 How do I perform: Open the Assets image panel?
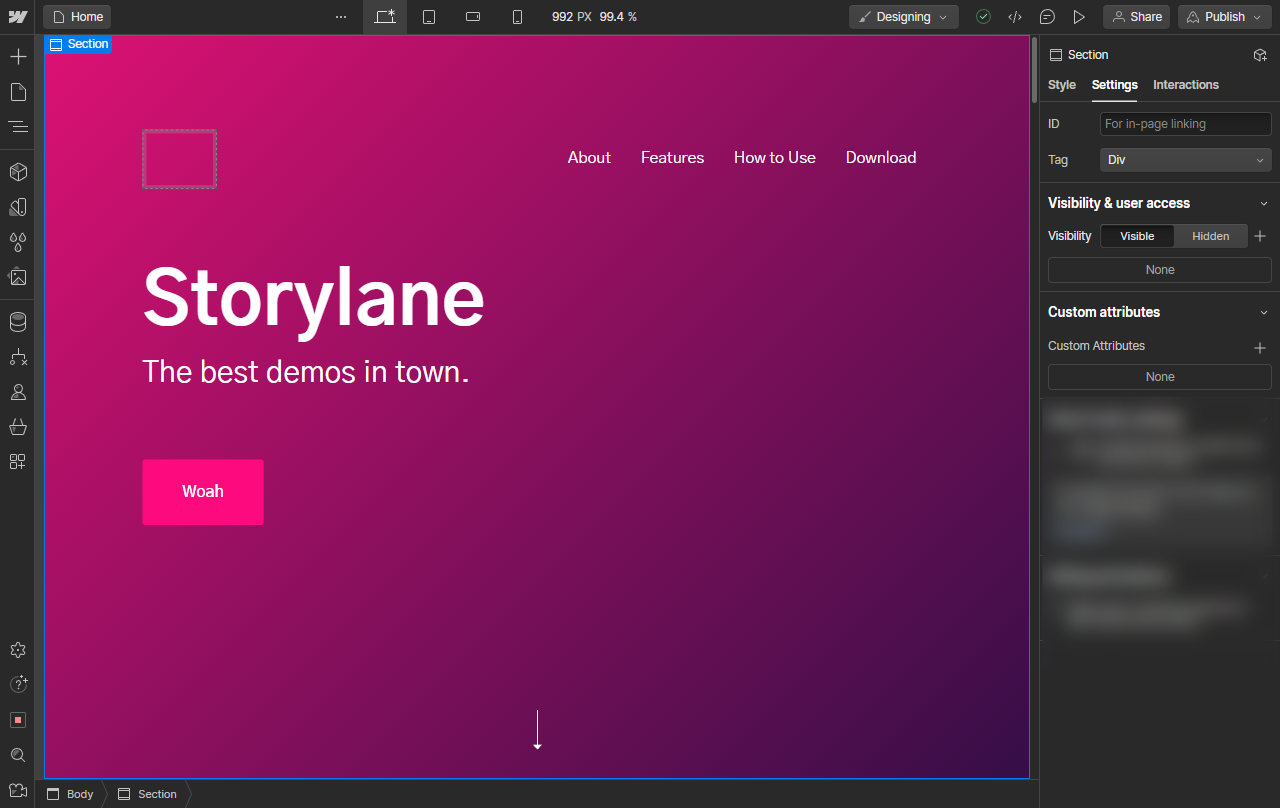click(x=18, y=277)
